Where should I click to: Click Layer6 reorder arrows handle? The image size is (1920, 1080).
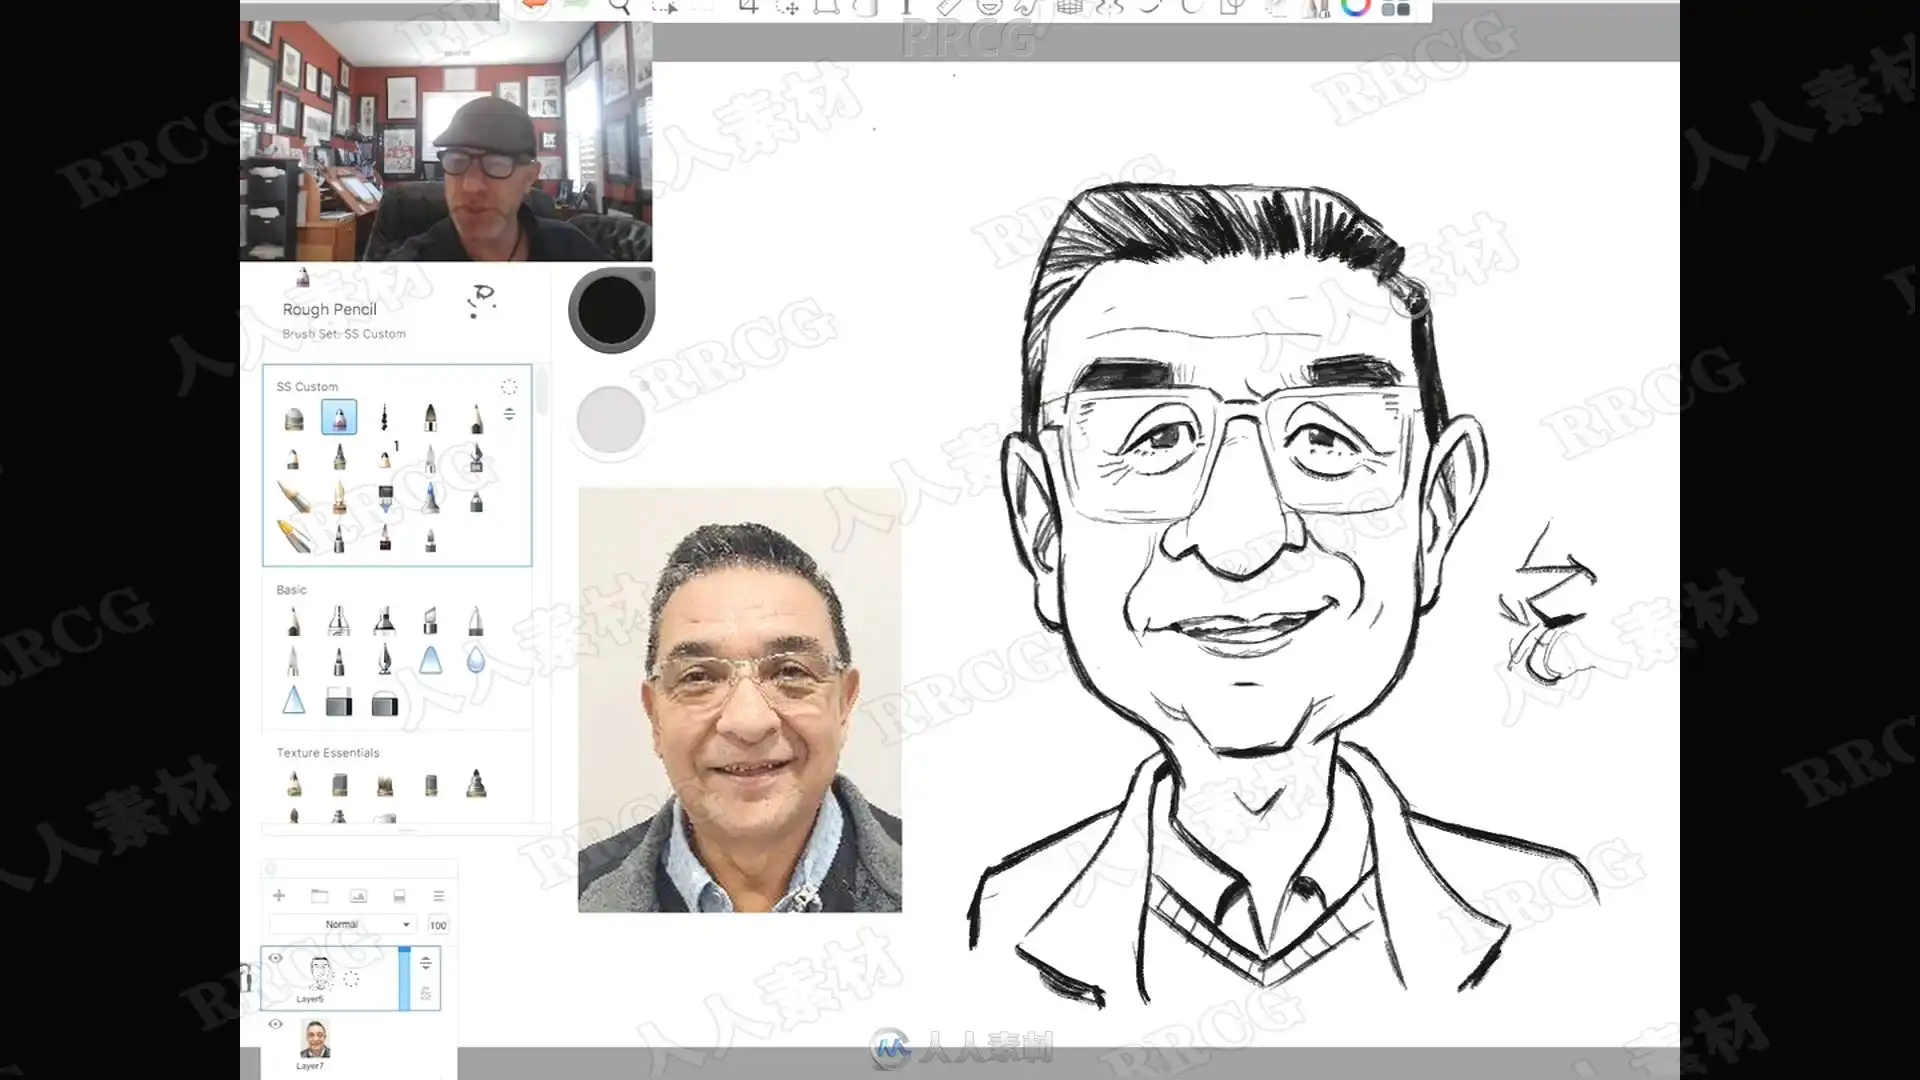pyautogui.click(x=426, y=962)
